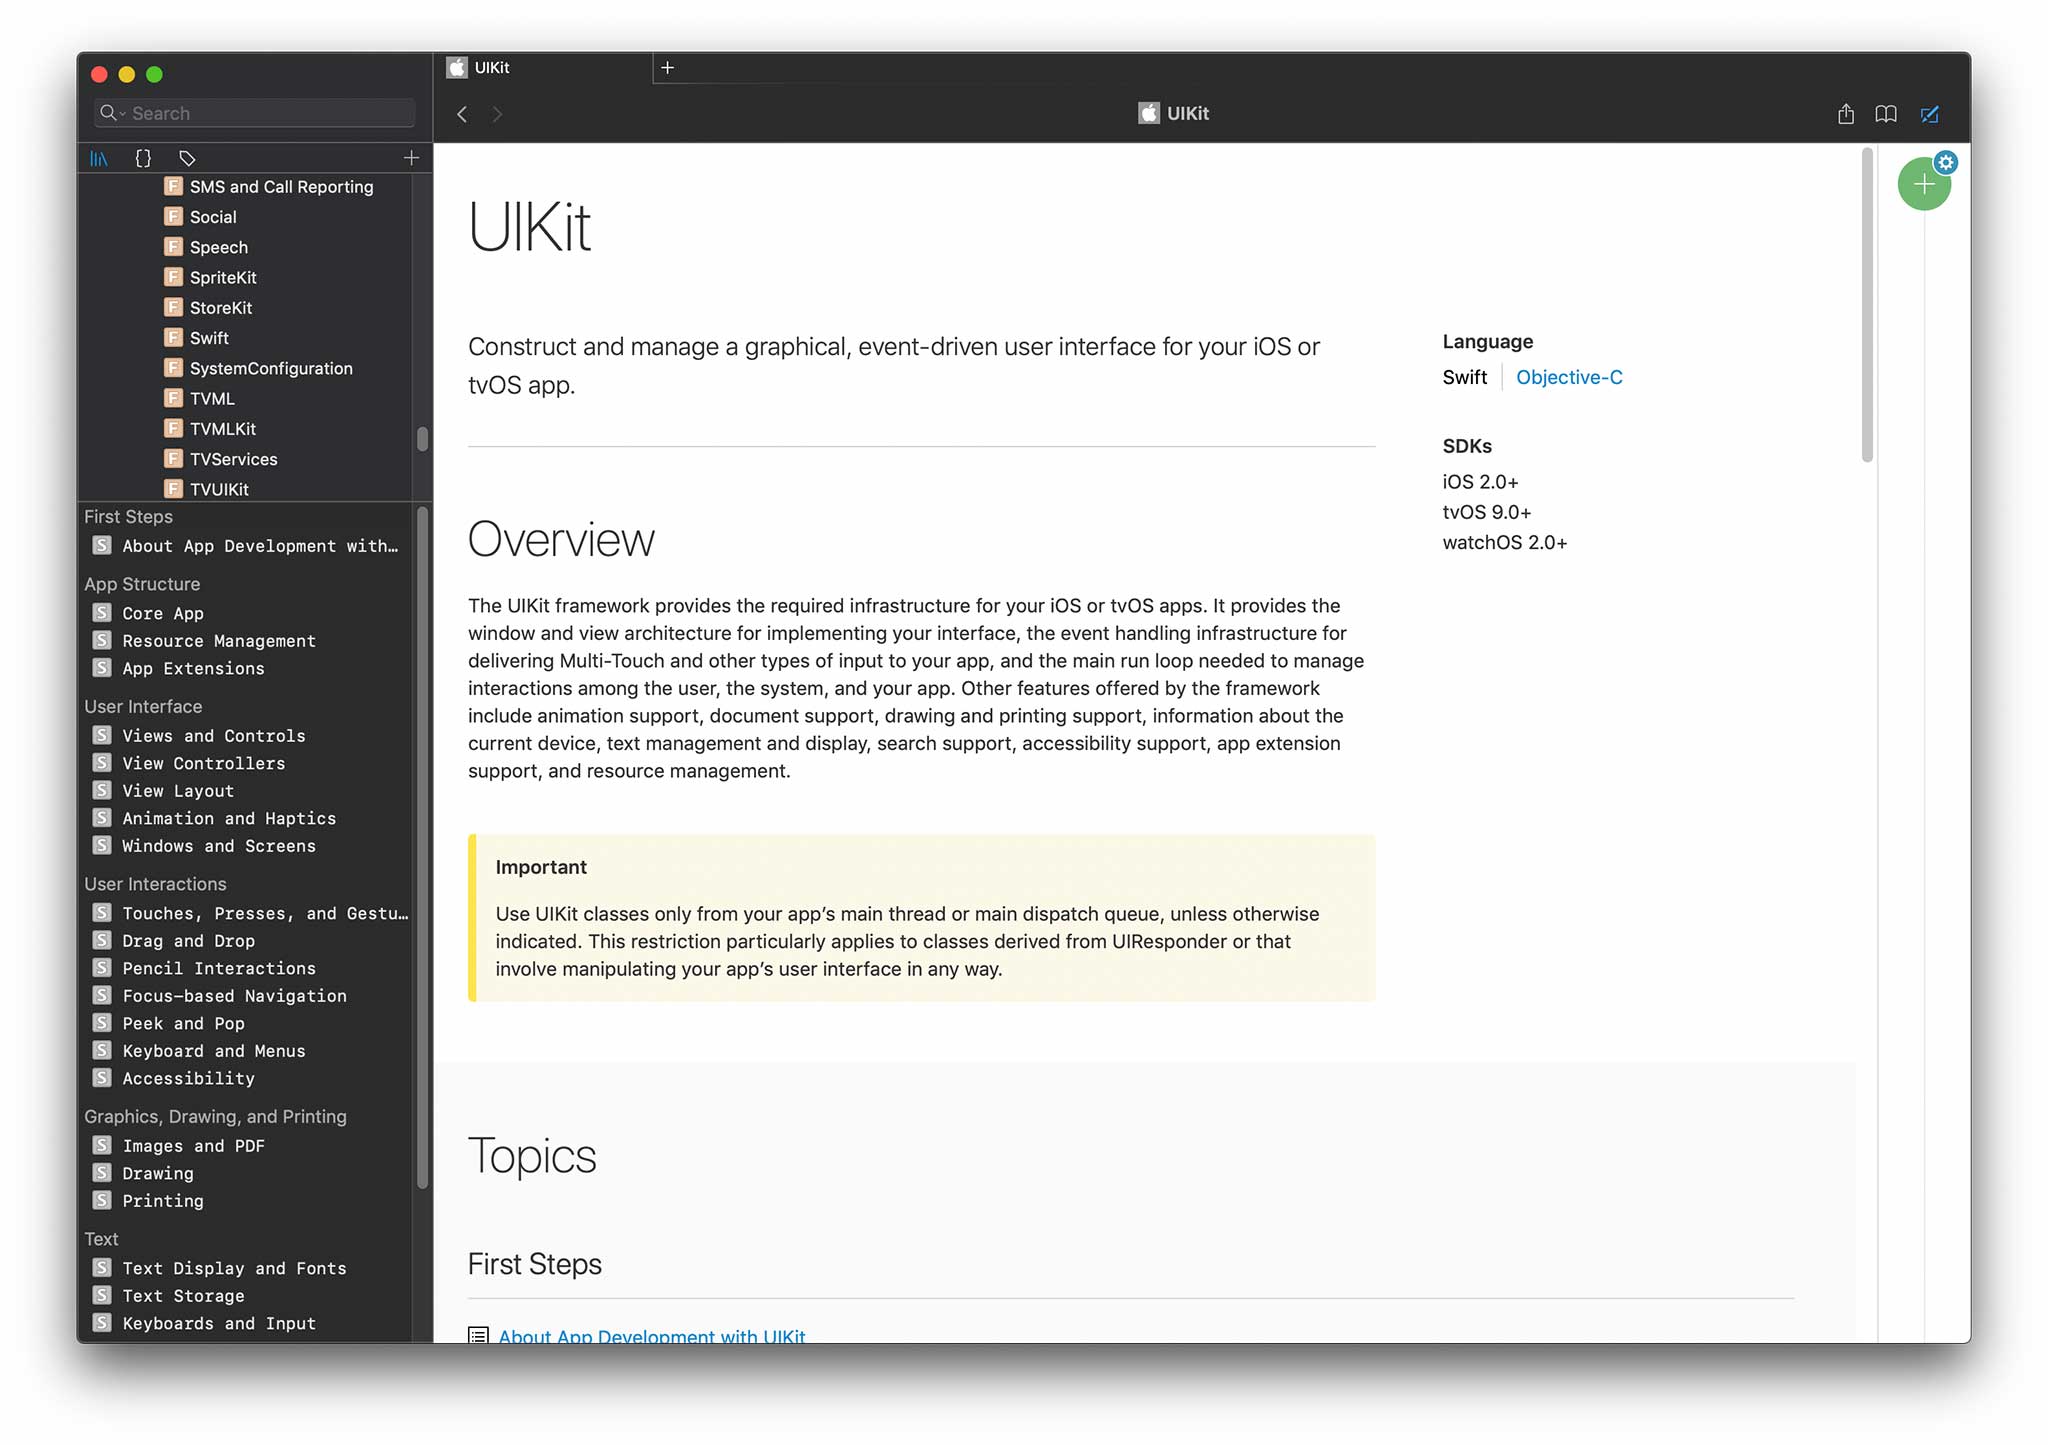Toggle the annotations panel pencil icon
The height and width of the screenshot is (1445, 2048).
coord(1930,114)
